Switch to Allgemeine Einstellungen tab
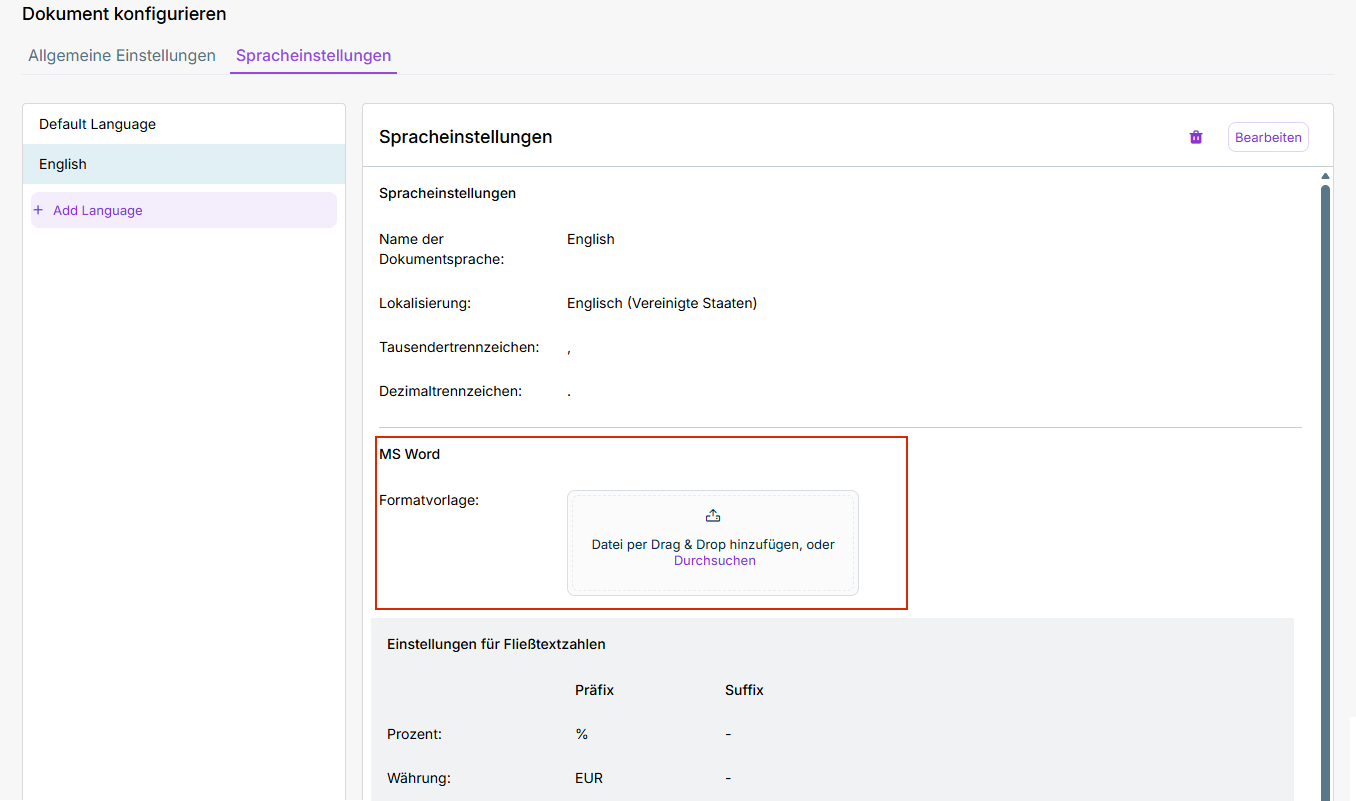Screen dimensions: 1356x801 point(122,56)
